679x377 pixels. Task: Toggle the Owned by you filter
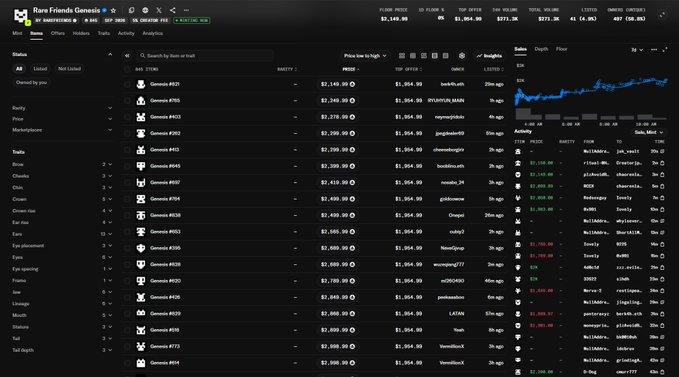[x=31, y=82]
